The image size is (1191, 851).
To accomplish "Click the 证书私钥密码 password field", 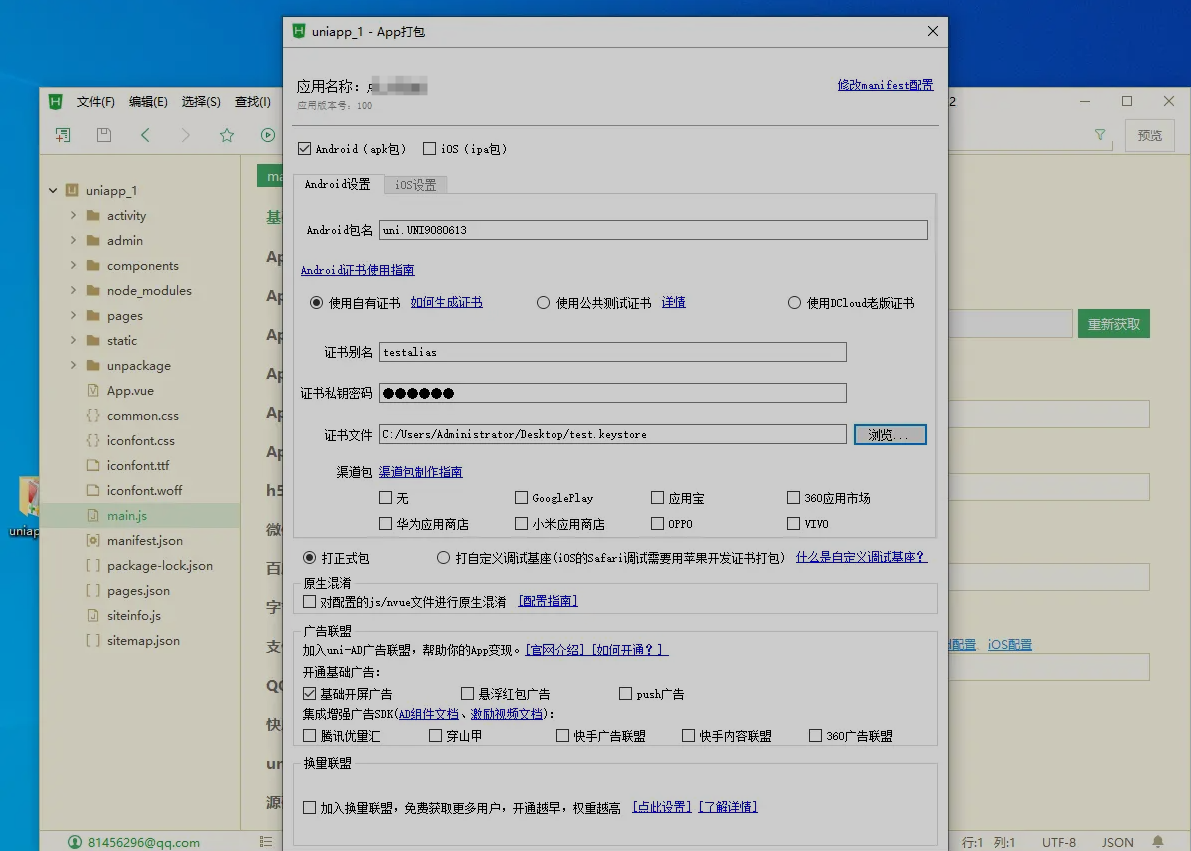I will click(x=613, y=393).
